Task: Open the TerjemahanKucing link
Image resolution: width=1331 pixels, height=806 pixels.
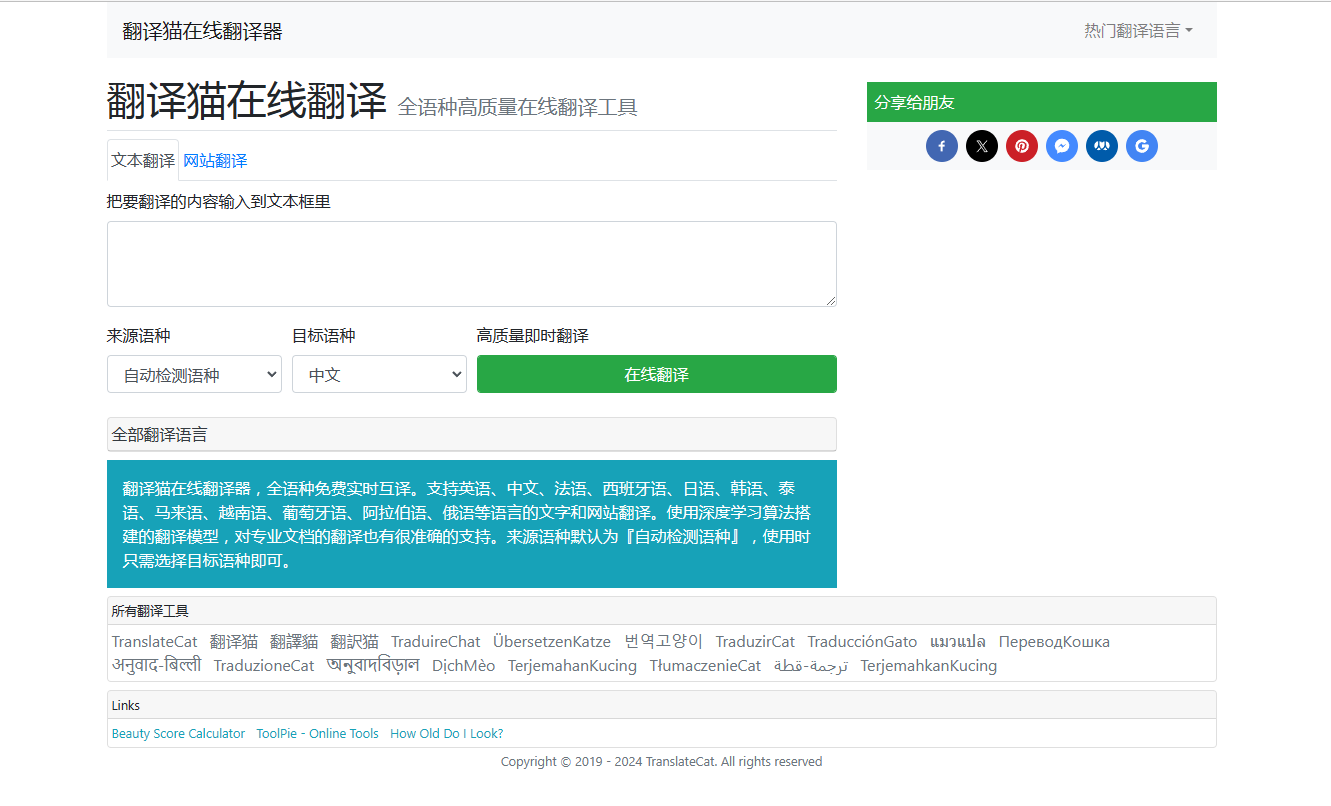Action: (572, 665)
